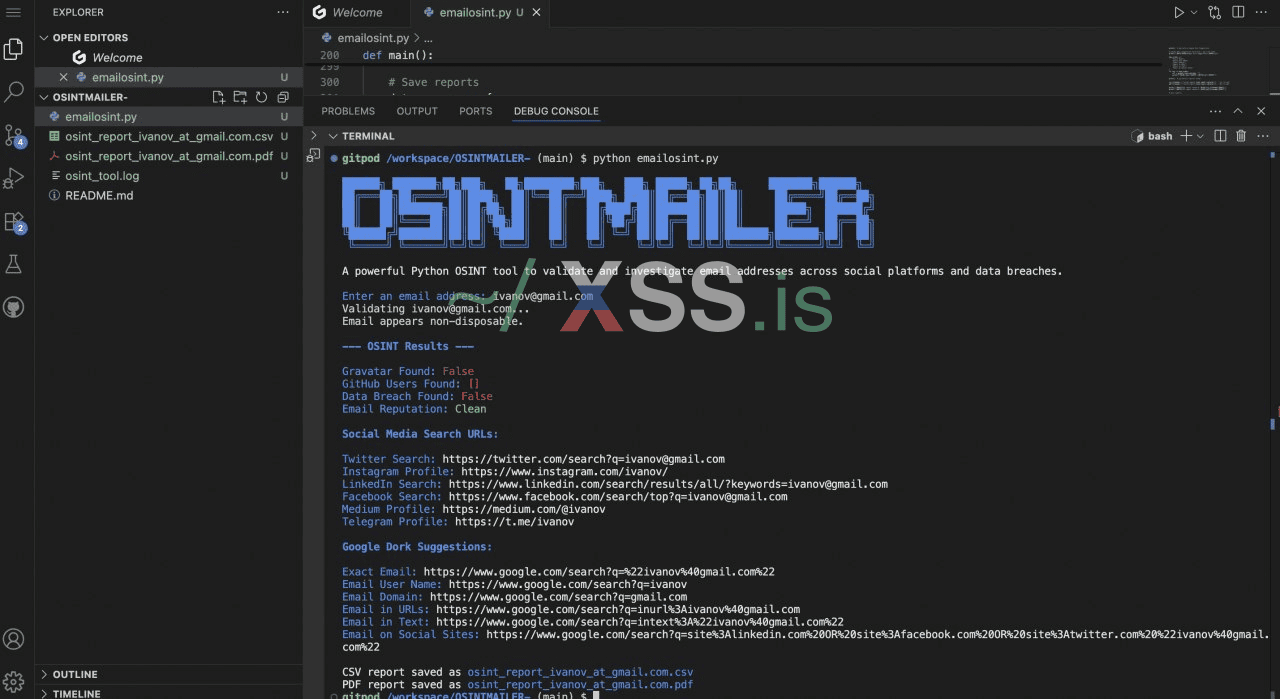Open emailosint.py in the file tree
The height and width of the screenshot is (699, 1280).
[x=168, y=116]
